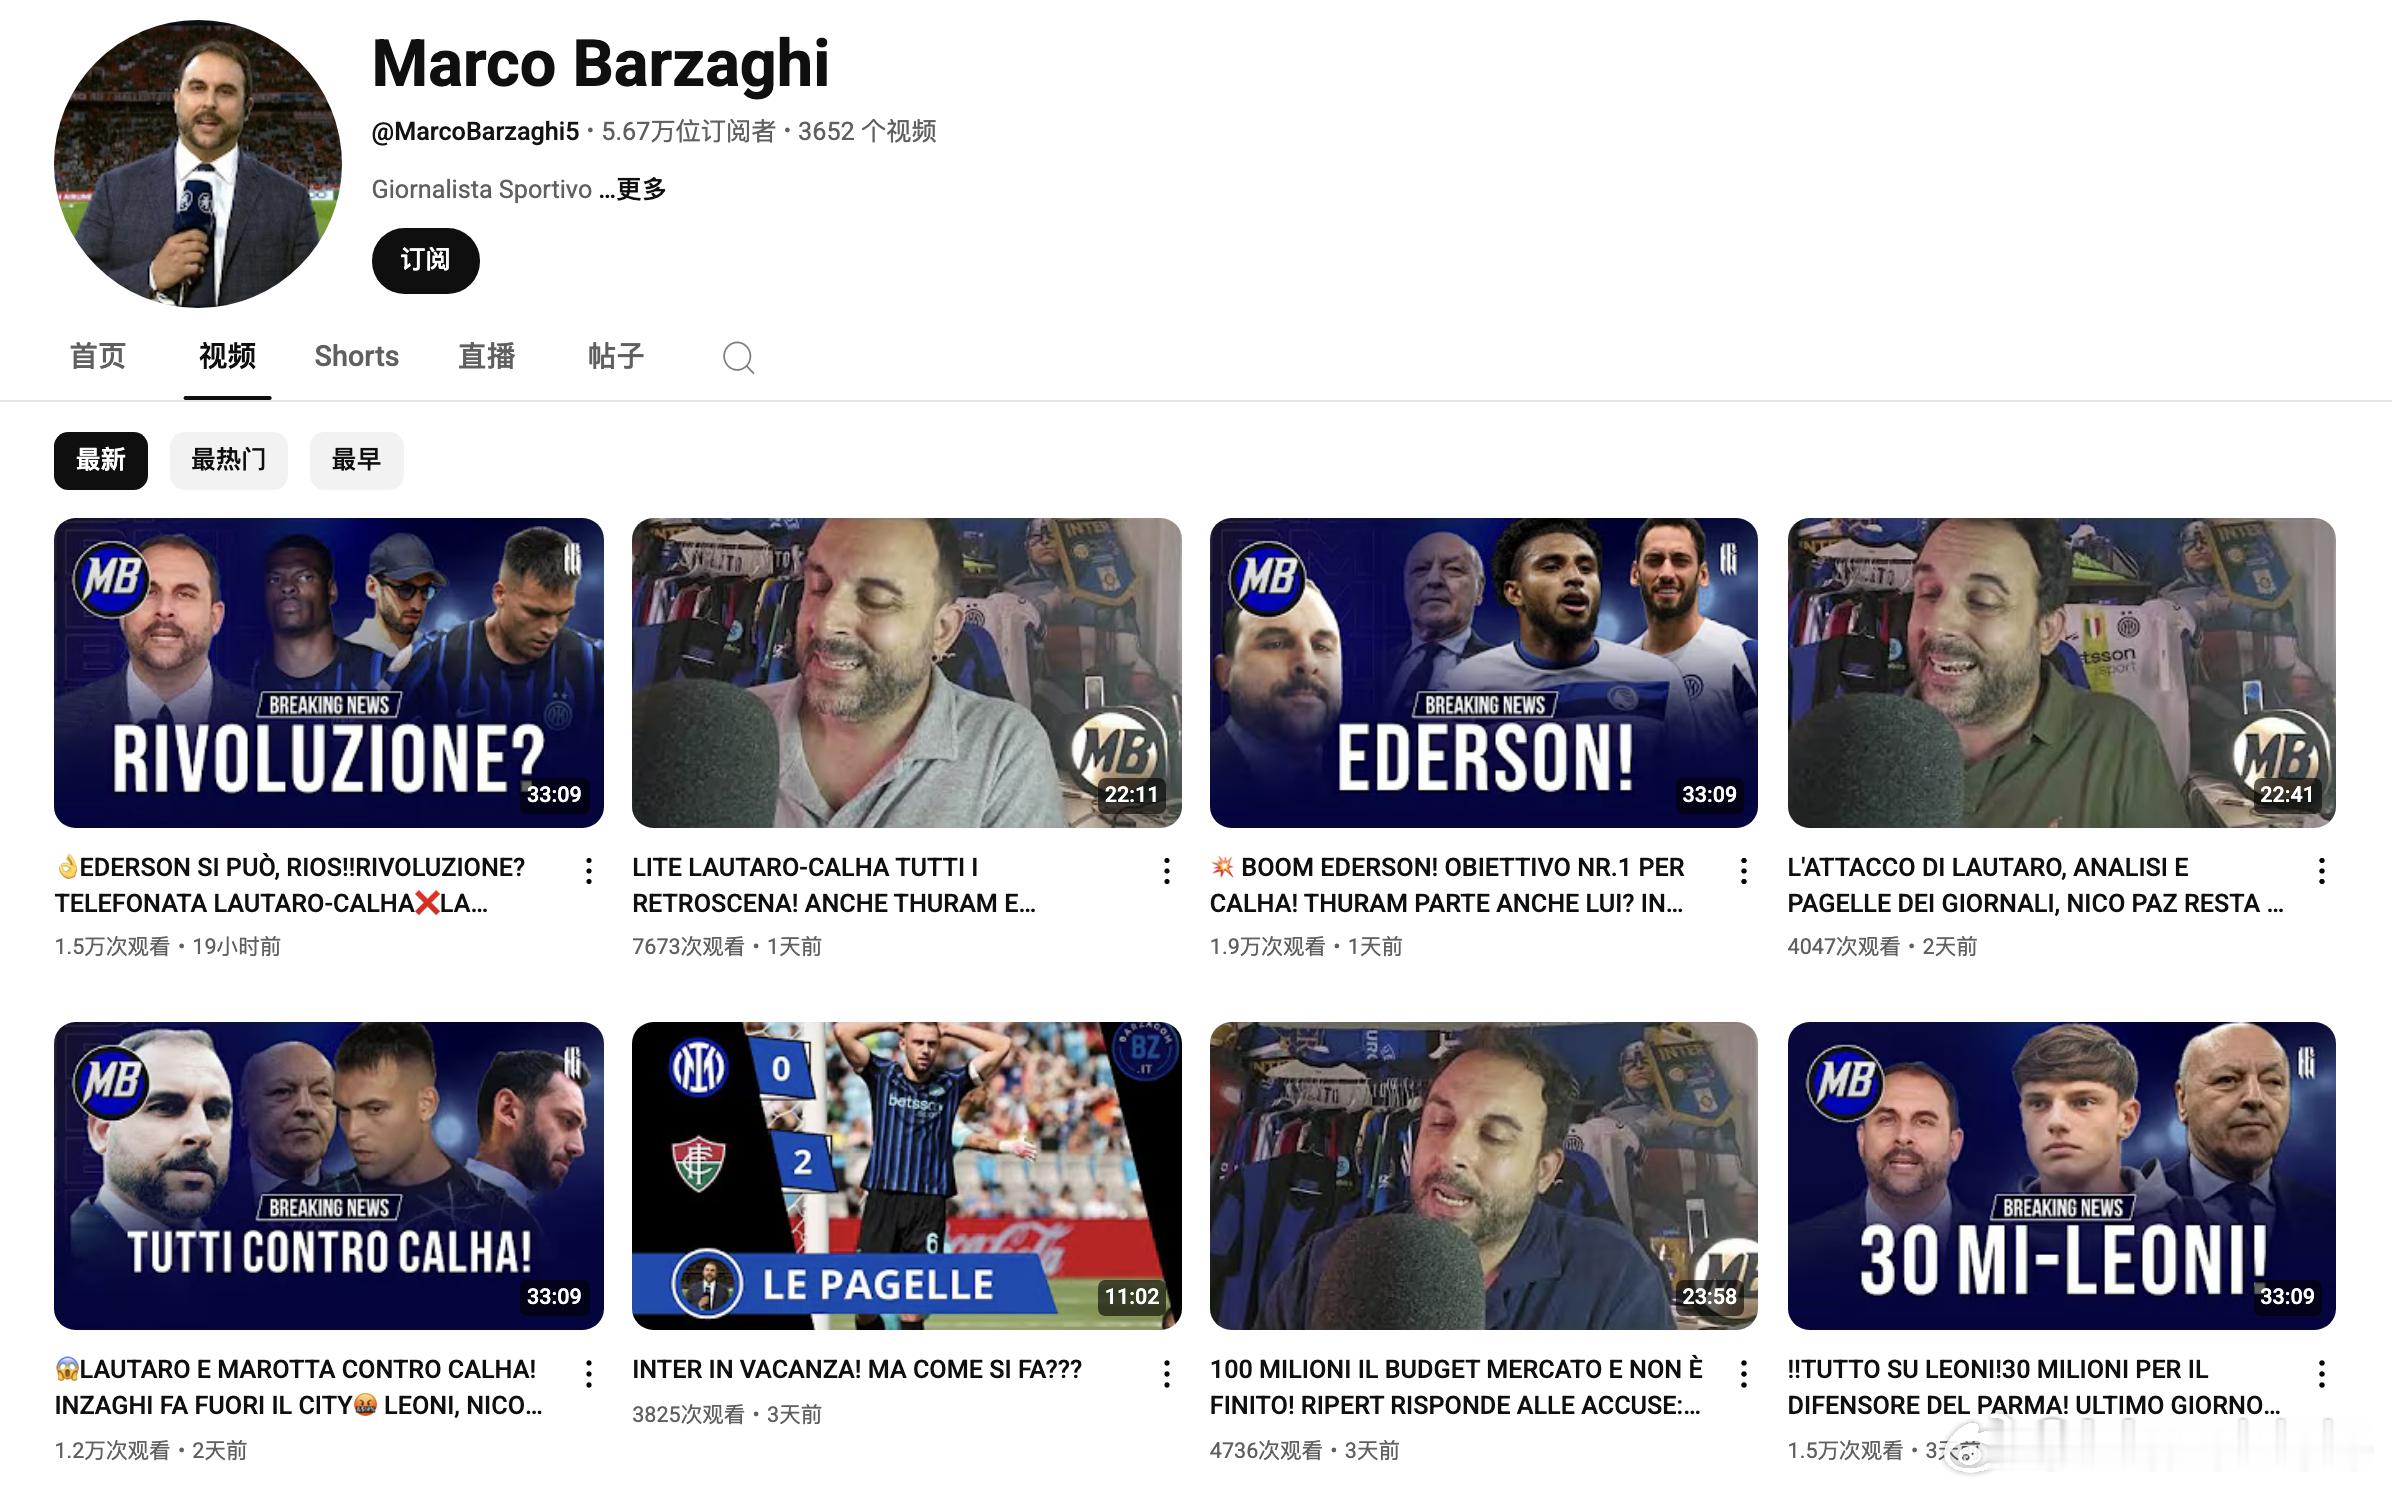Click Marco Barzaghi channel avatar

pyautogui.click(x=198, y=164)
